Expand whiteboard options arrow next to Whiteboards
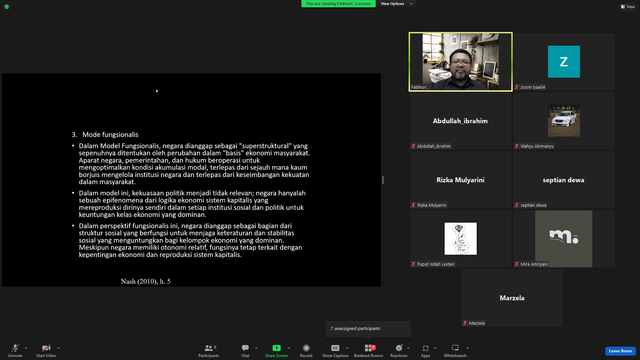The image size is (640, 360). (x=467, y=348)
